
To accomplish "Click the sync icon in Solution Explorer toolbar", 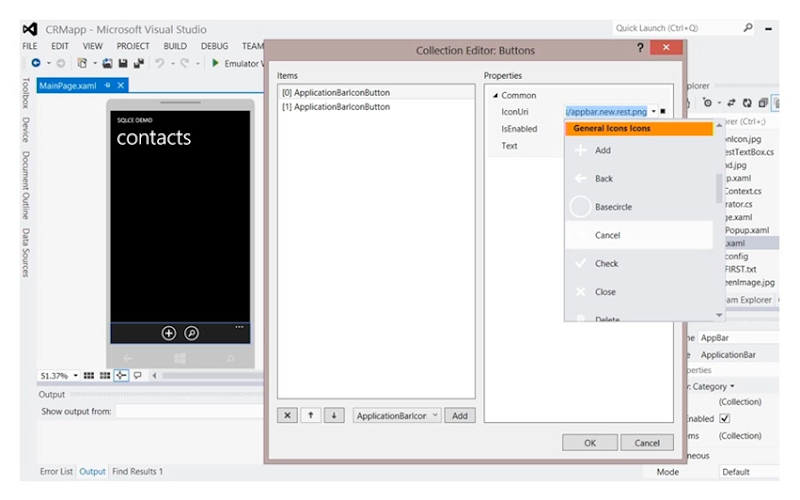I will [x=731, y=103].
